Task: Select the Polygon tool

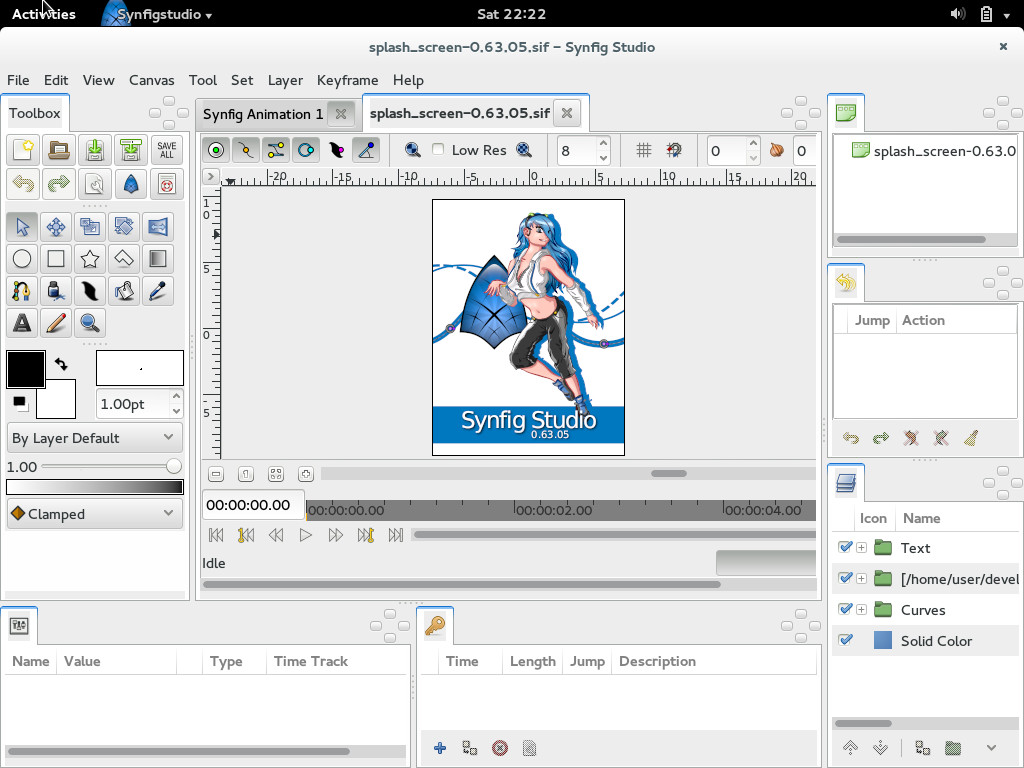Action: click(124, 259)
